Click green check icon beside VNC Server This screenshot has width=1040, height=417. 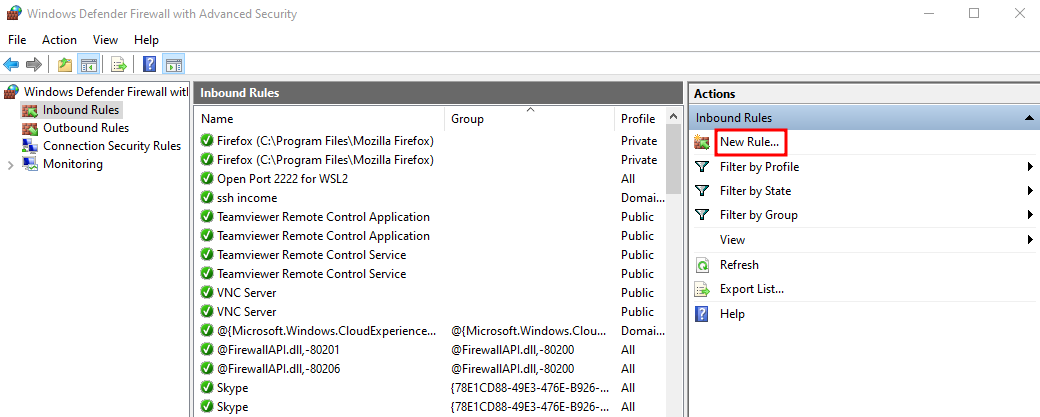pyautogui.click(x=207, y=293)
